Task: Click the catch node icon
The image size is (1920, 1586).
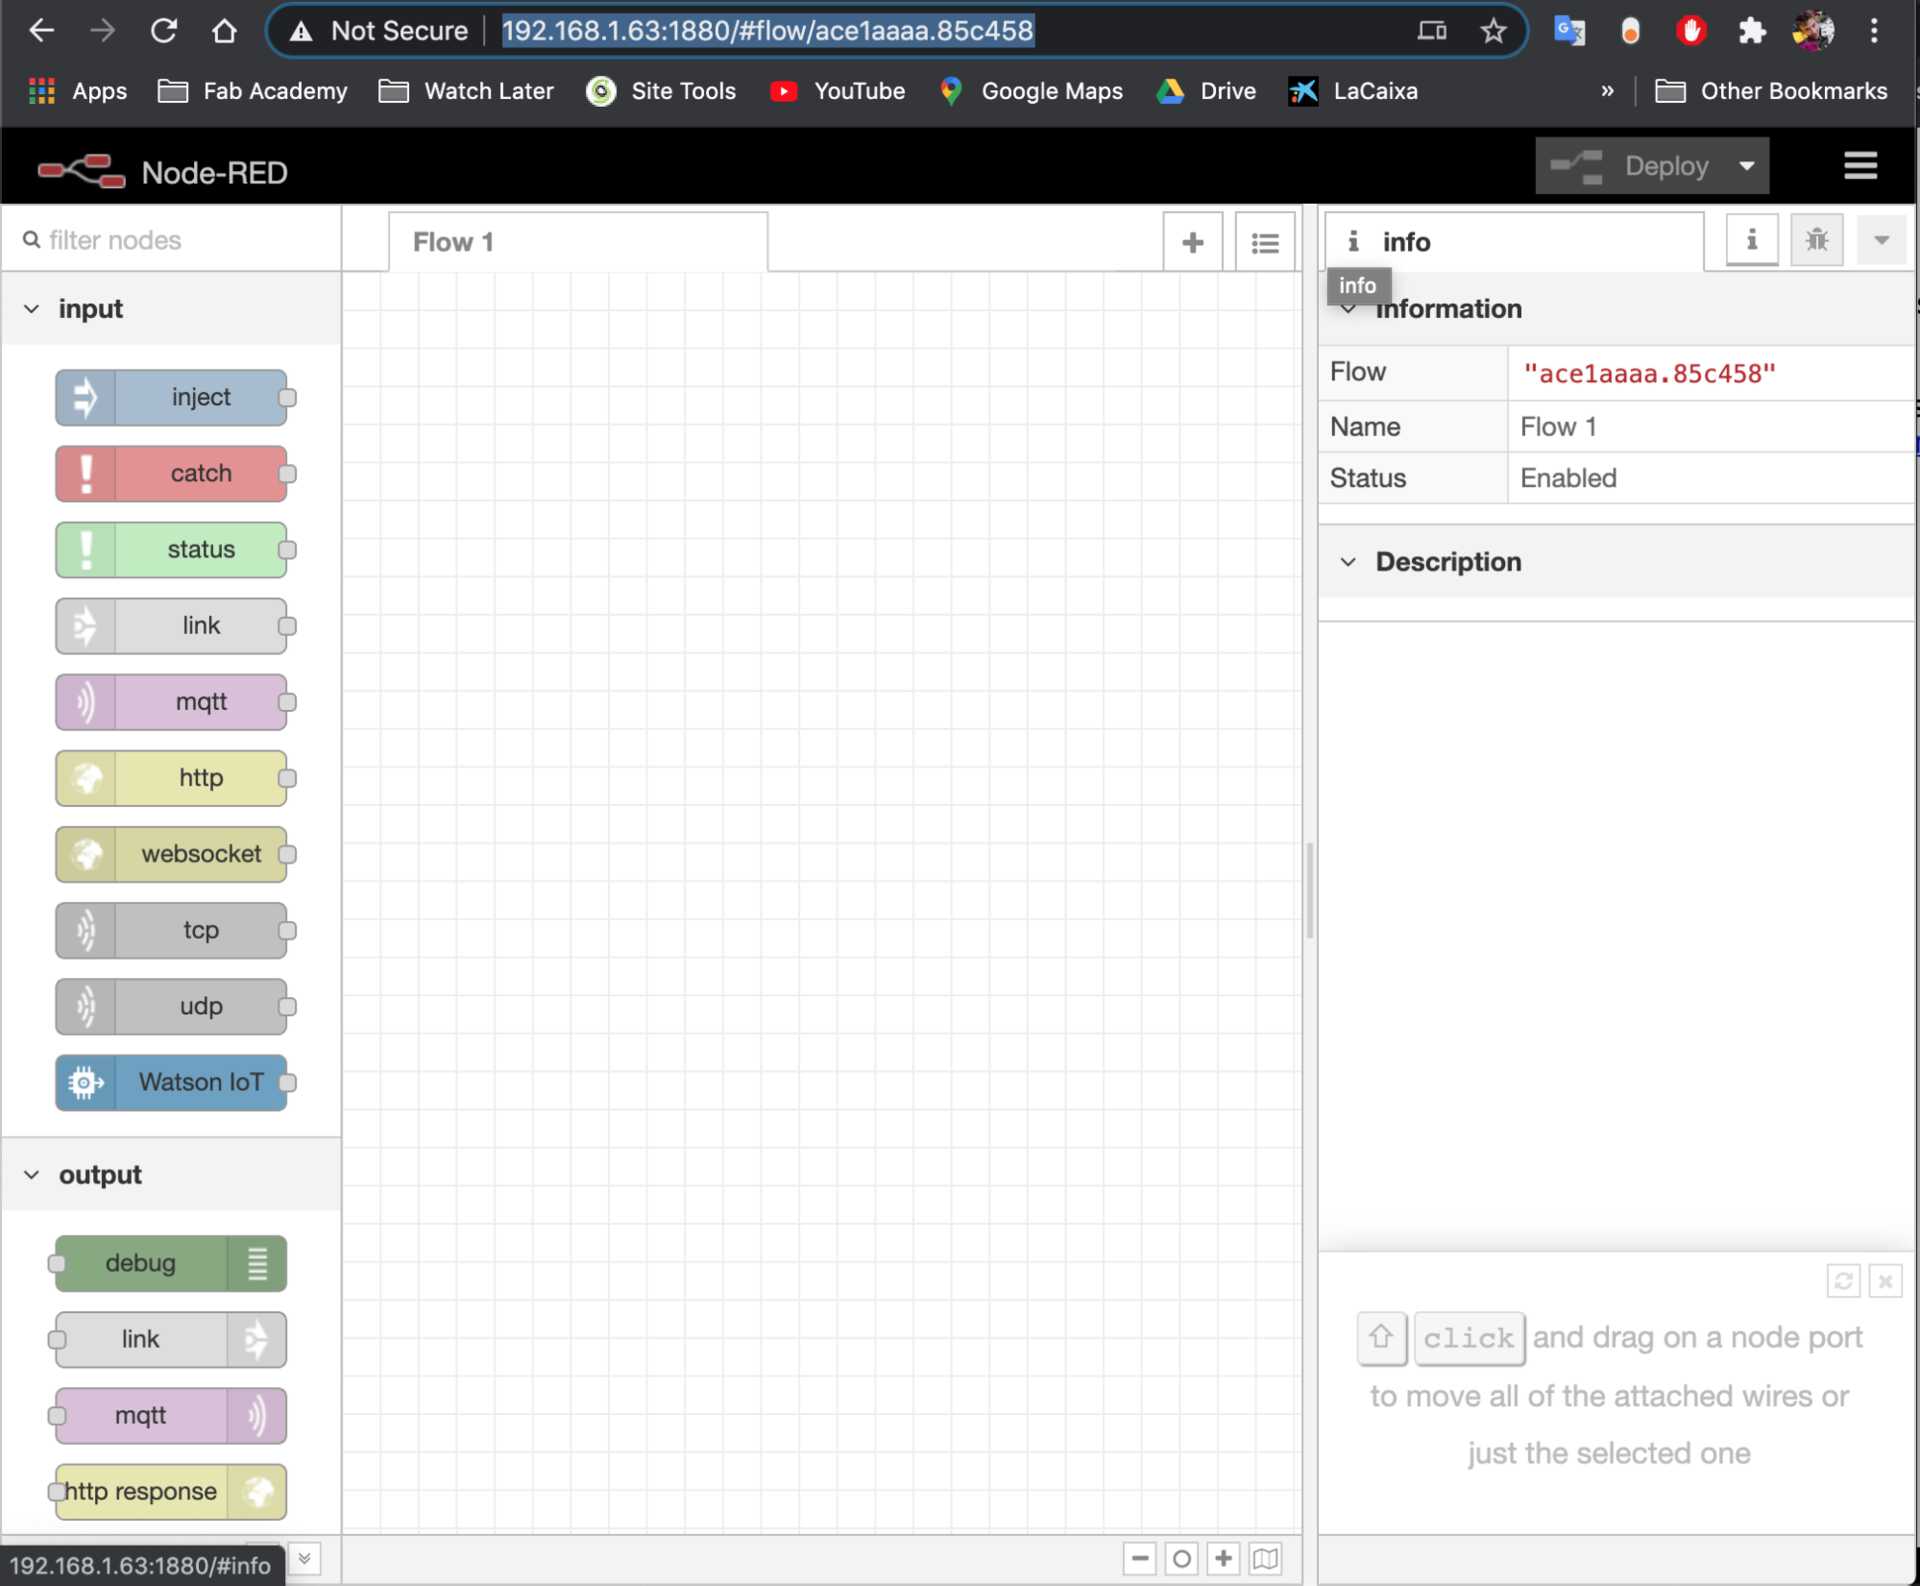Action: (x=85, y=473)
